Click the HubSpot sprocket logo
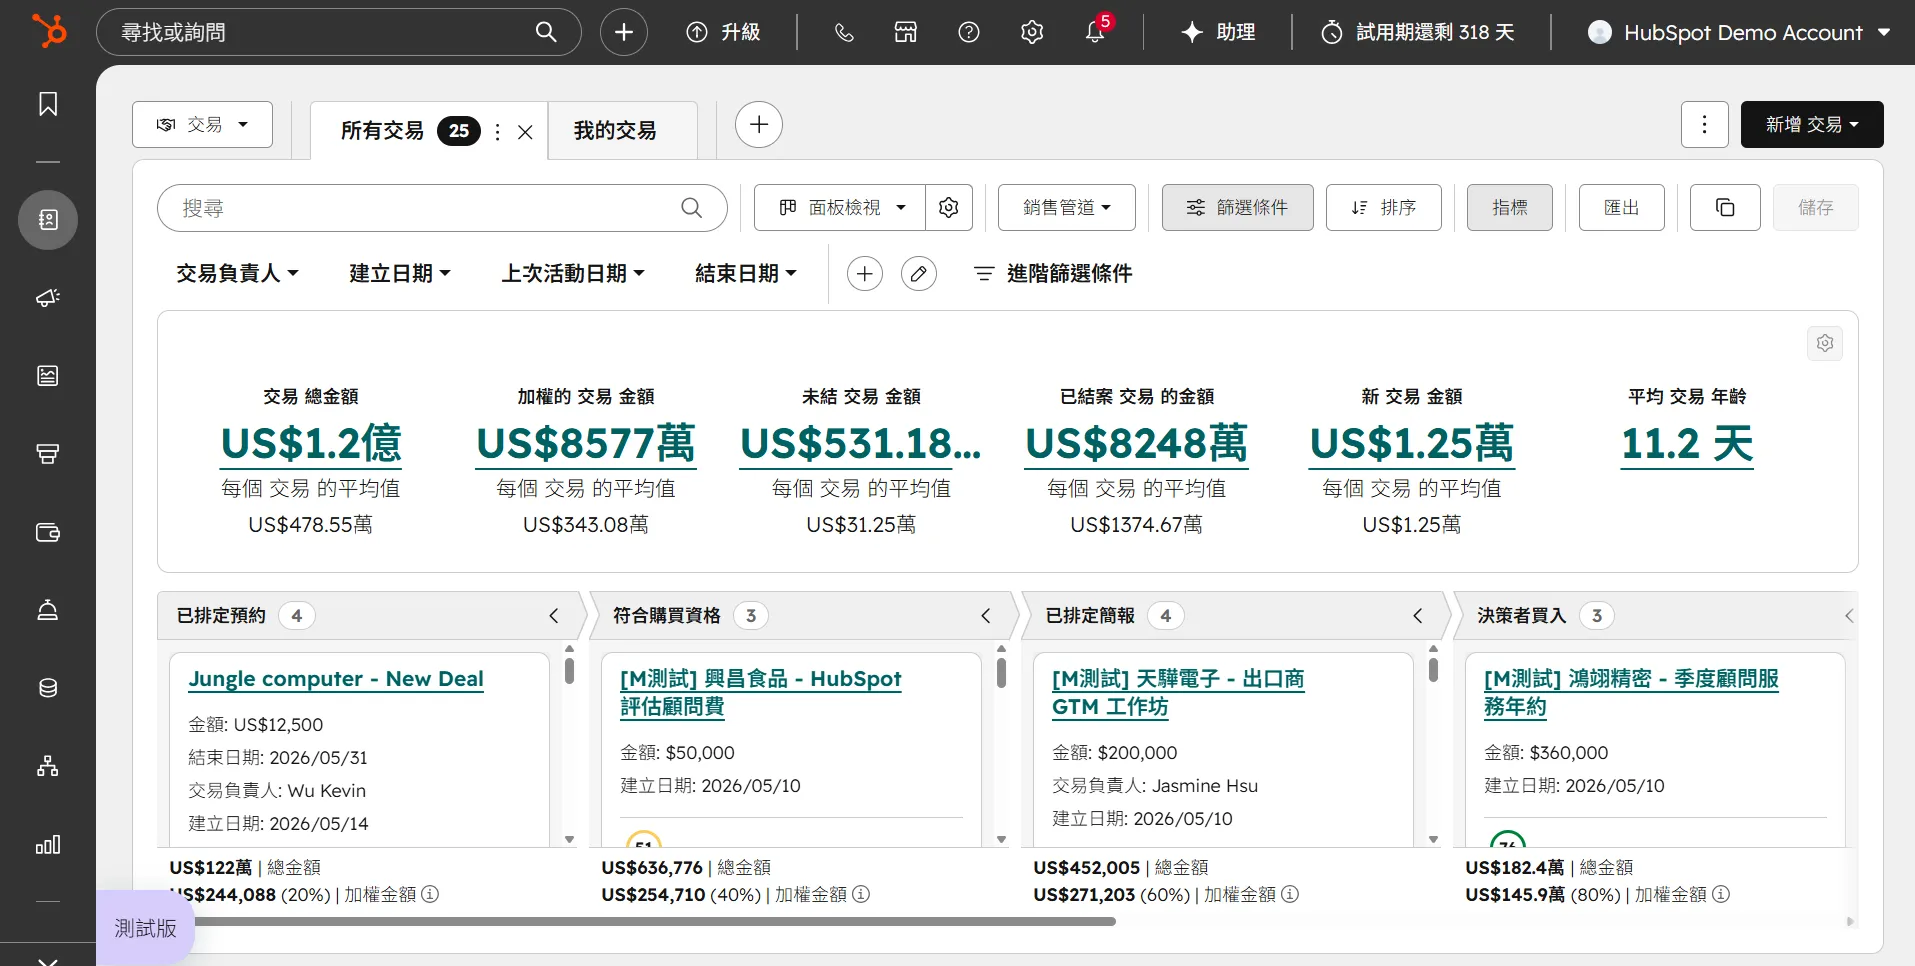This screenshot has width=1915, height=966. pyautogui.click(x=48, y=31)
